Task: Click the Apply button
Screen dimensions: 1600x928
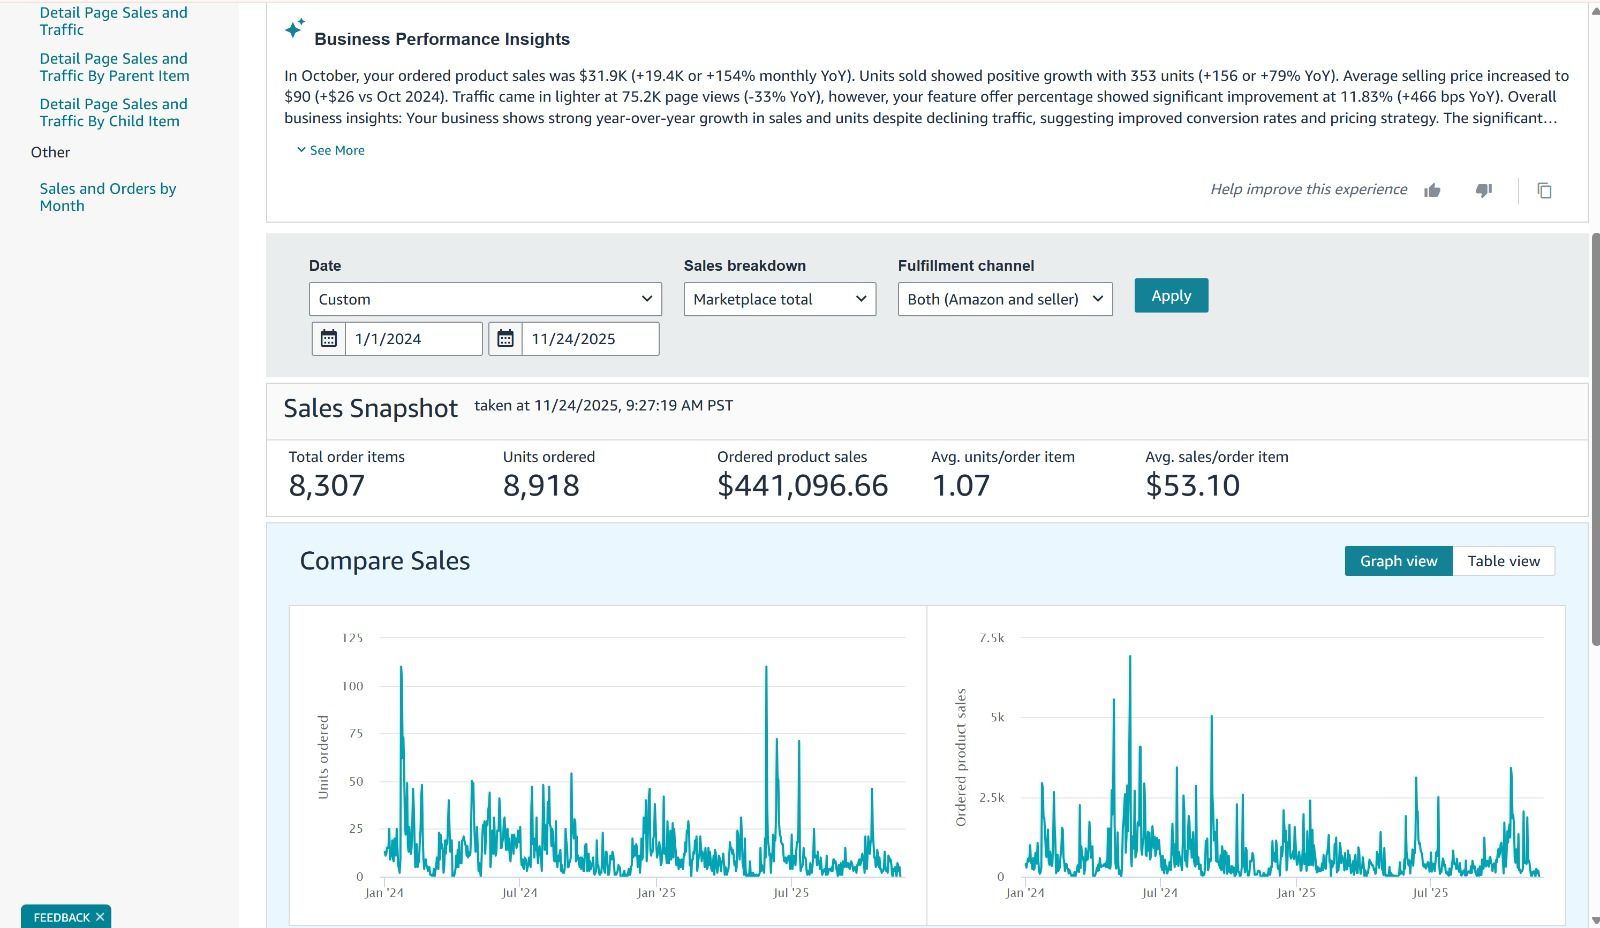Action: point(1171,295)
